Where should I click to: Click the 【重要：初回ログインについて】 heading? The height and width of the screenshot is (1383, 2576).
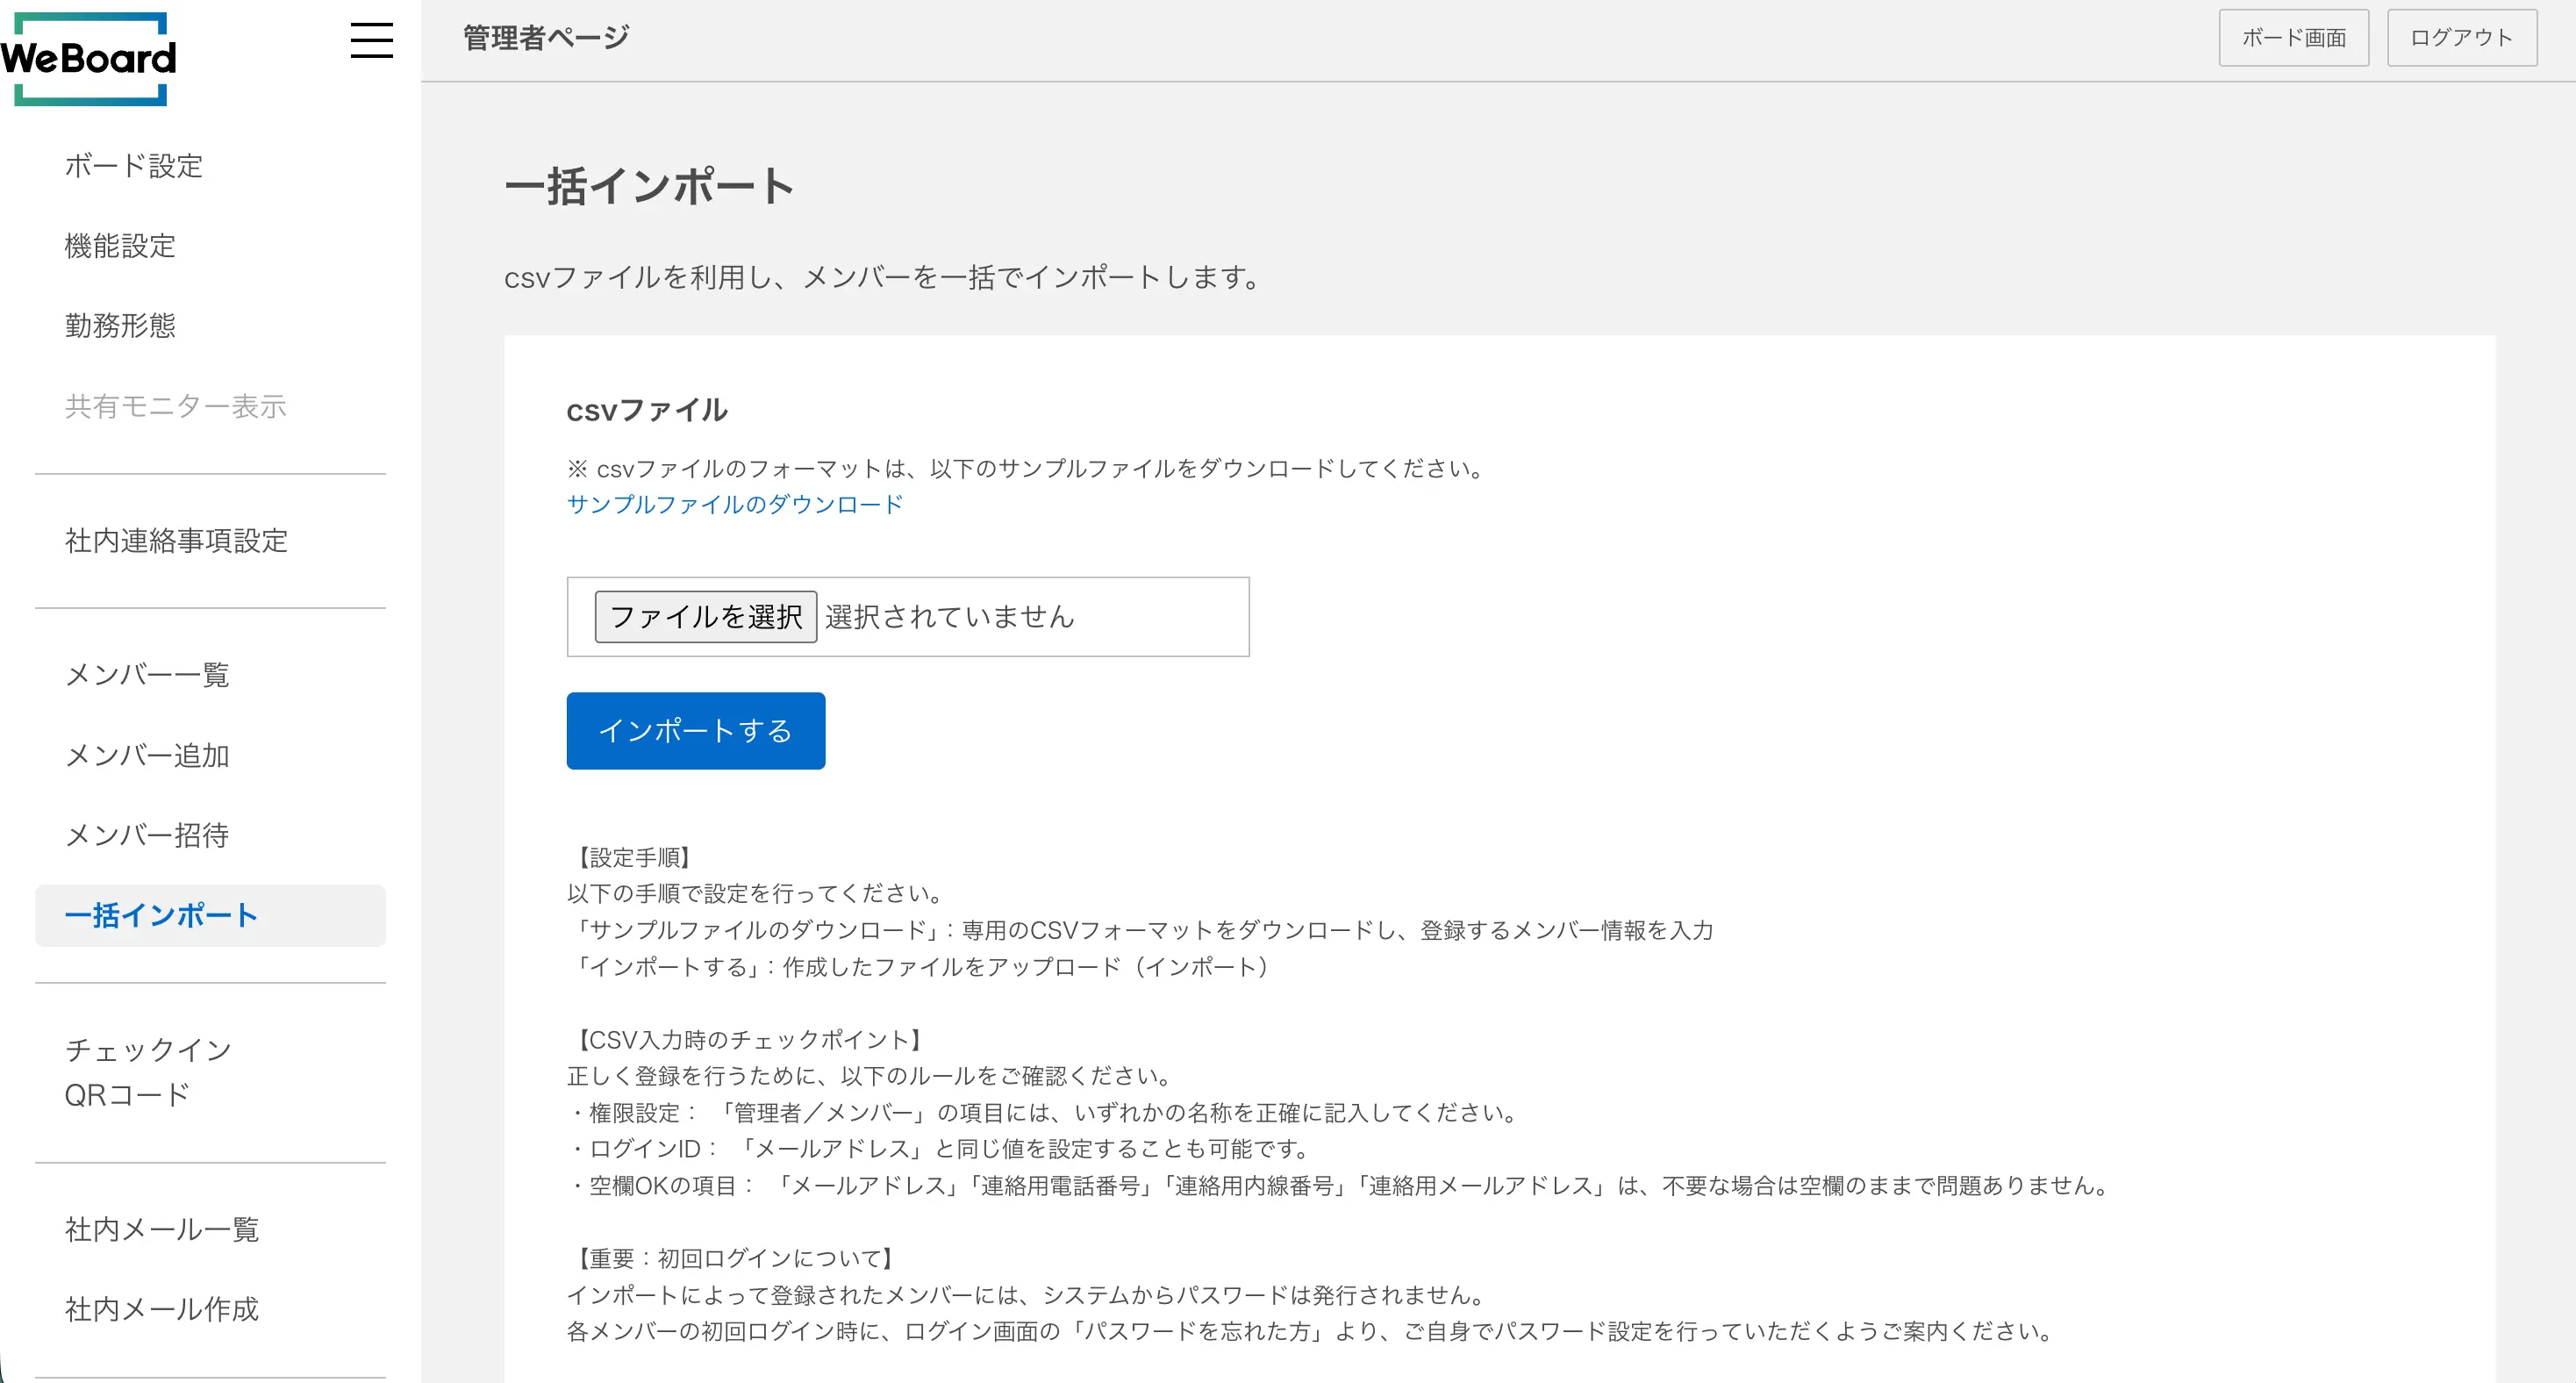point(735,1259)
